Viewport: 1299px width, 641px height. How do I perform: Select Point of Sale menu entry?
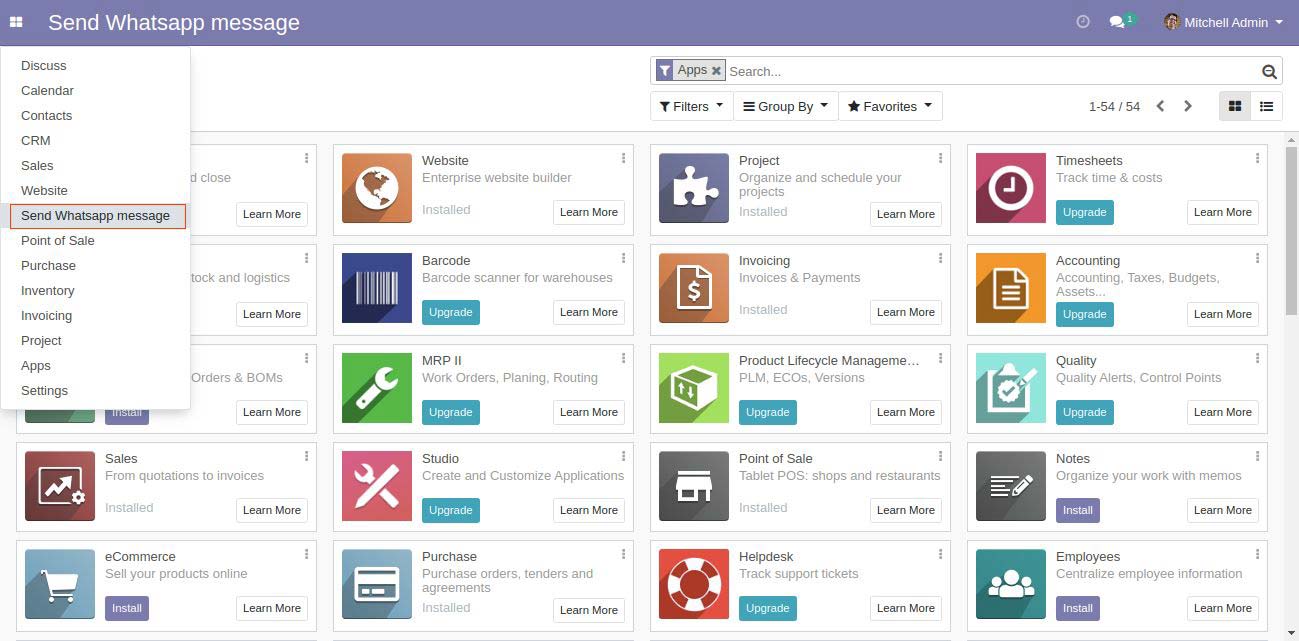point(95,240)
